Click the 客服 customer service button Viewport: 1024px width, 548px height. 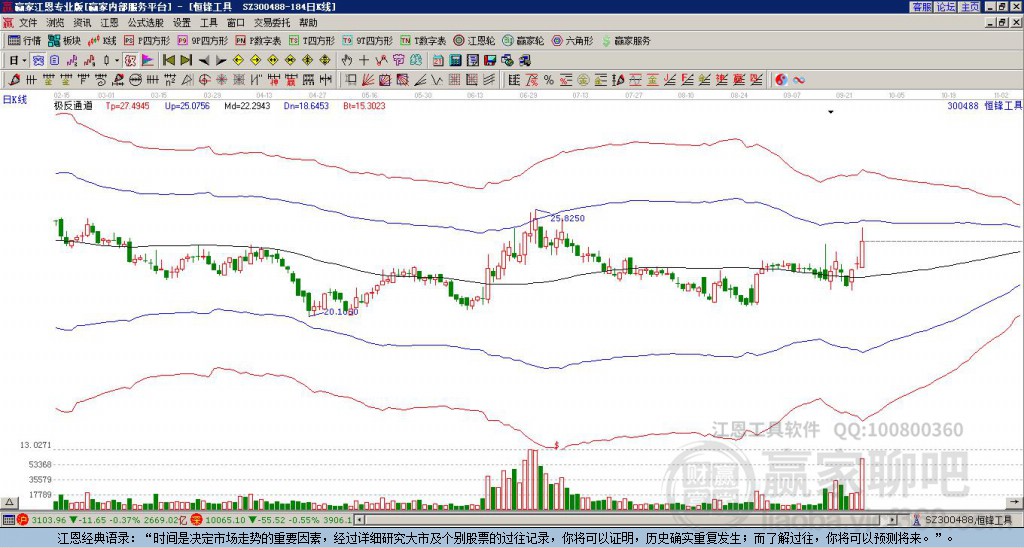pyautogui.click(x=922, y=7)
